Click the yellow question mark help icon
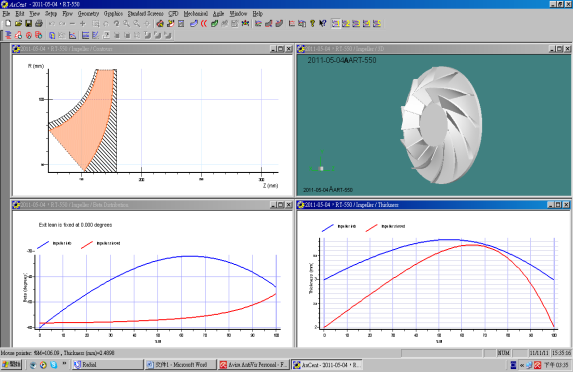The width and height of the screenshot is (573, 372). pos(312,24)
